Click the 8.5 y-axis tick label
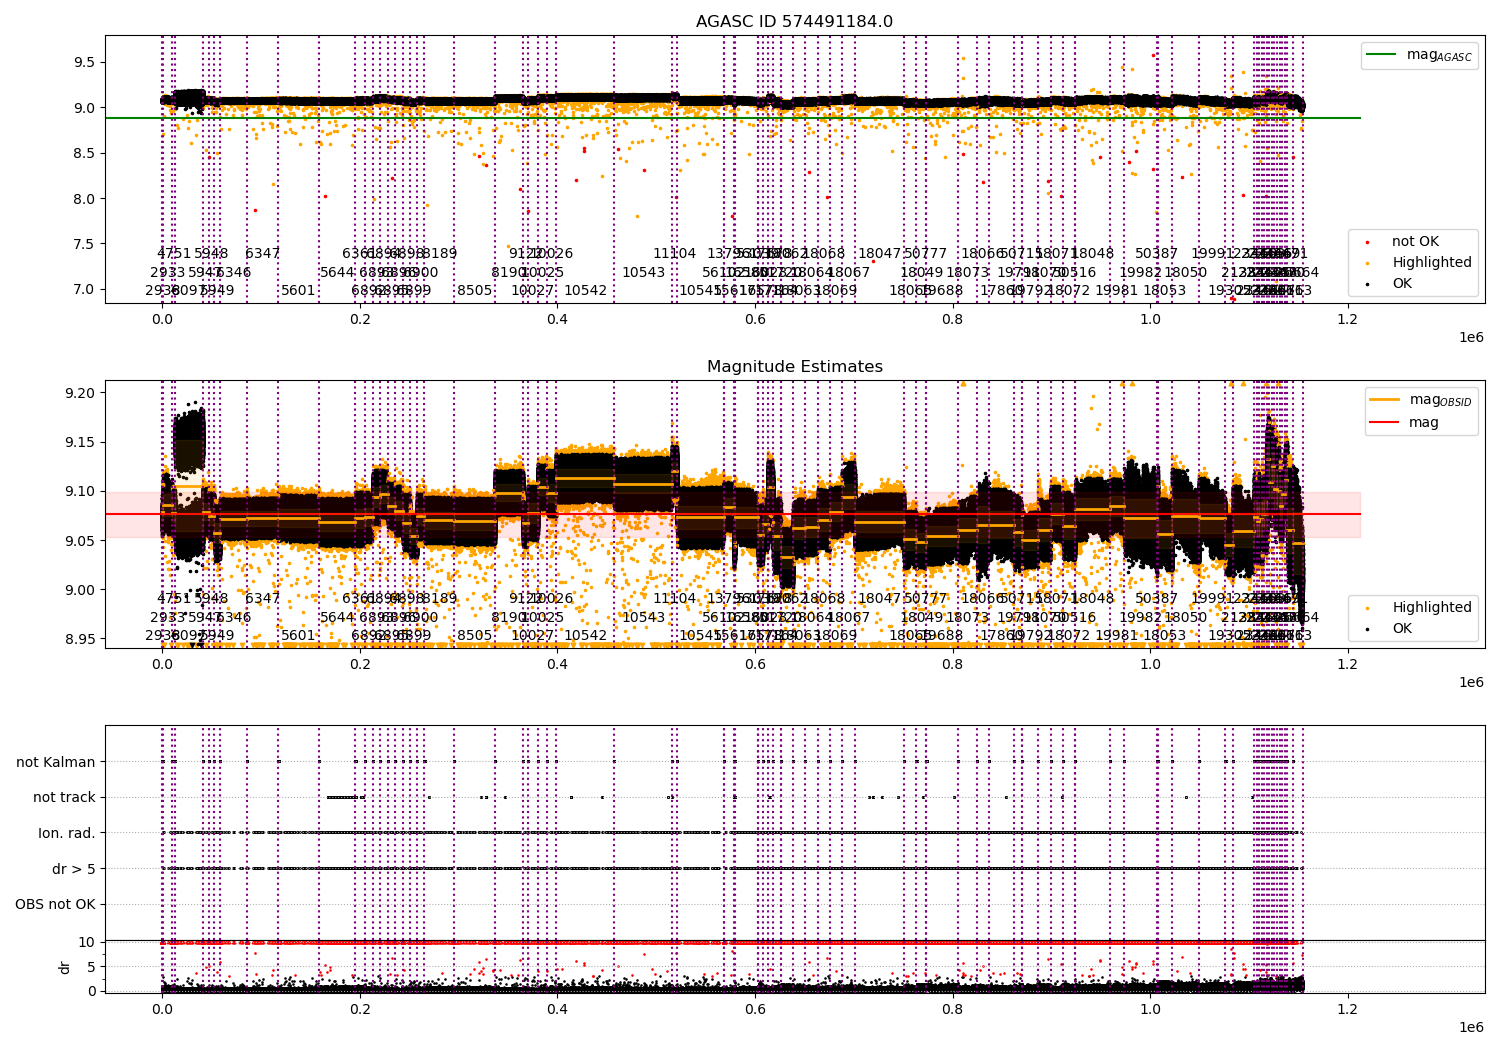The width and height of the screenshot is (1500, 1050). 84,153
